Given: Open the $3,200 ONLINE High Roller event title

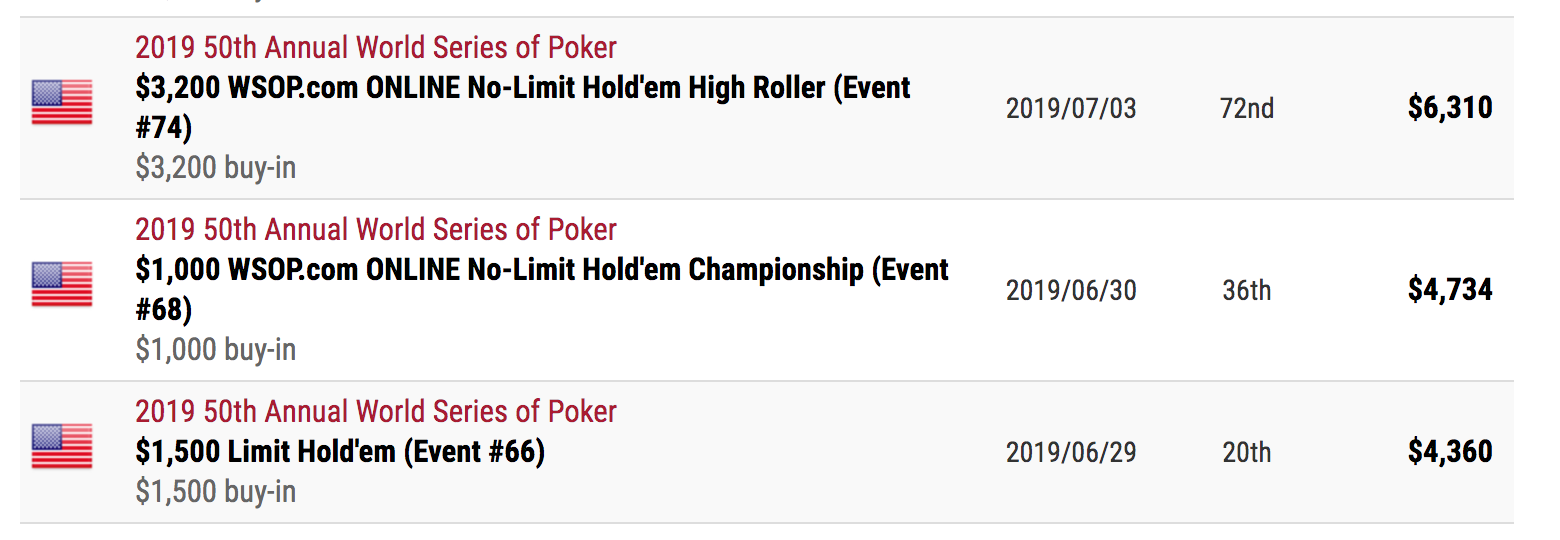Looking at the screenshot, I should [523, 107].
